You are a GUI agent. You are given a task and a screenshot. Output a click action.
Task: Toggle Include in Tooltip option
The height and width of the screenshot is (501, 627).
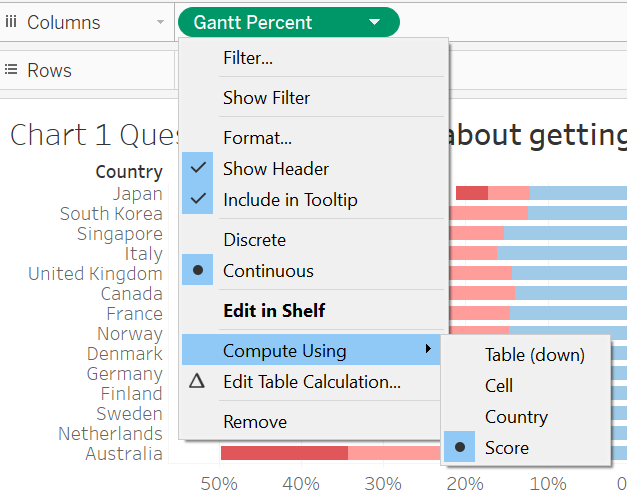coord(290,200)
